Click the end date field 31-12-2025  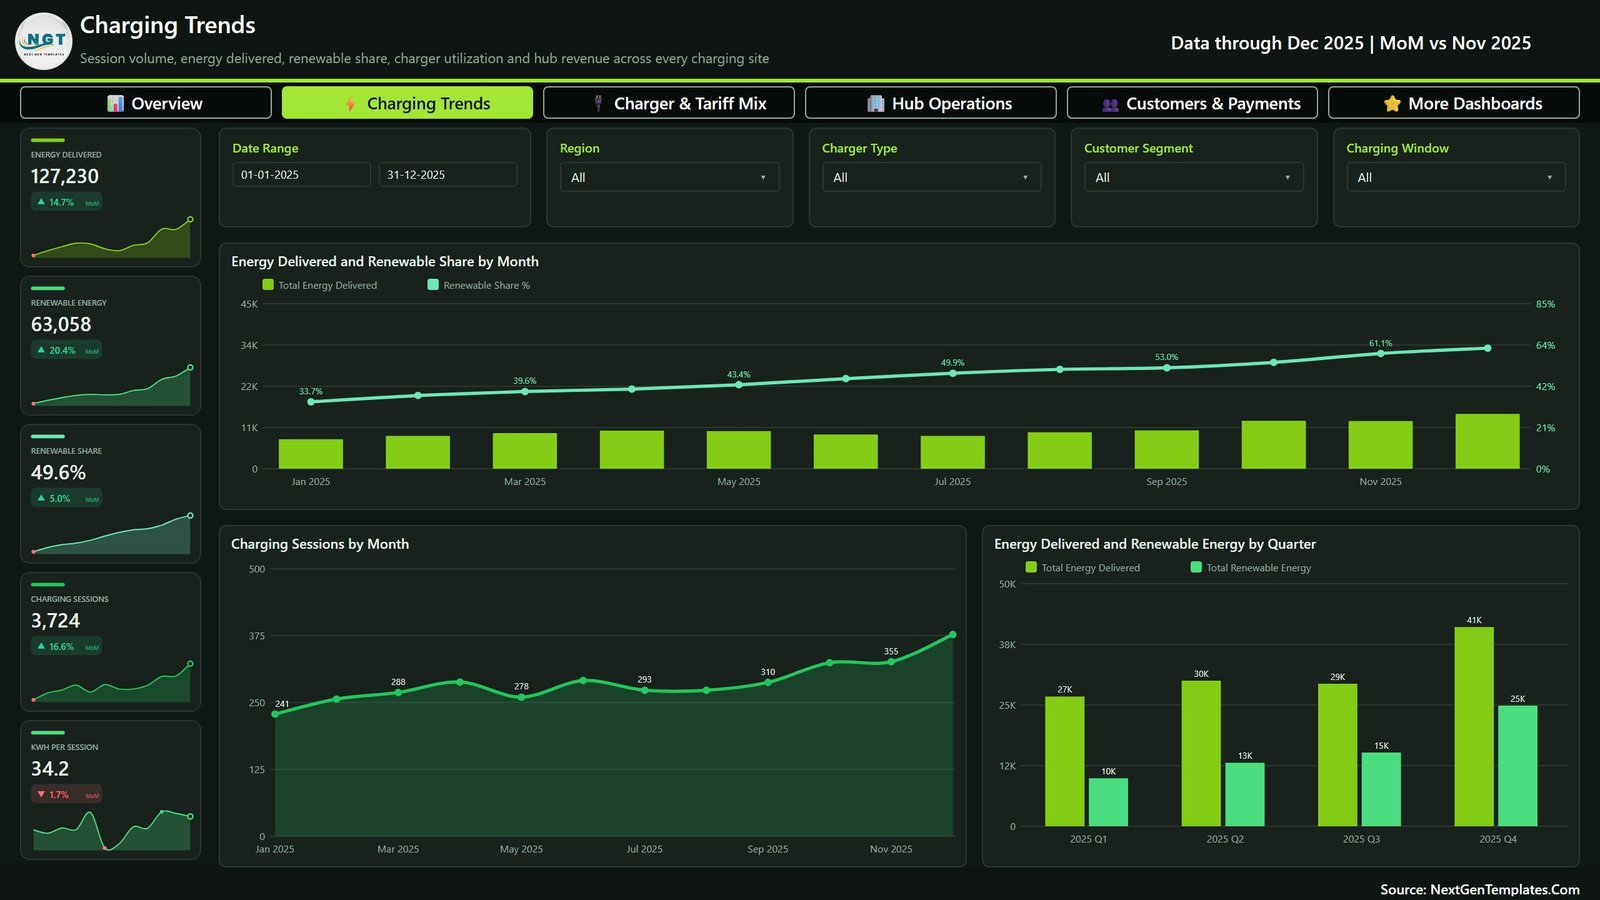tap(447, 175)
